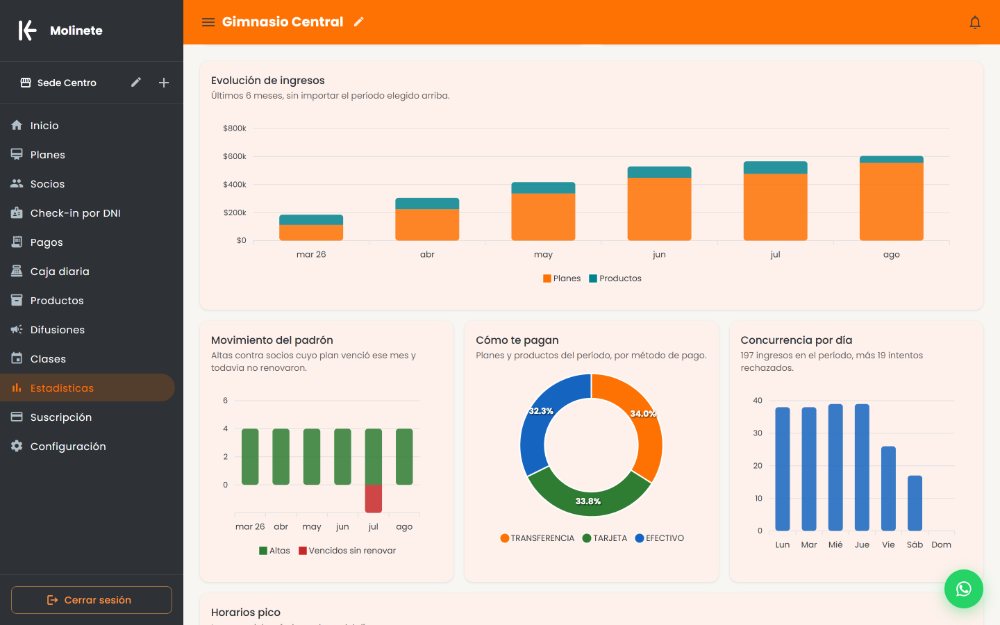Edit Sede Centro with pencil icon
The image size is (1000, 625).
tap(136, 82)
